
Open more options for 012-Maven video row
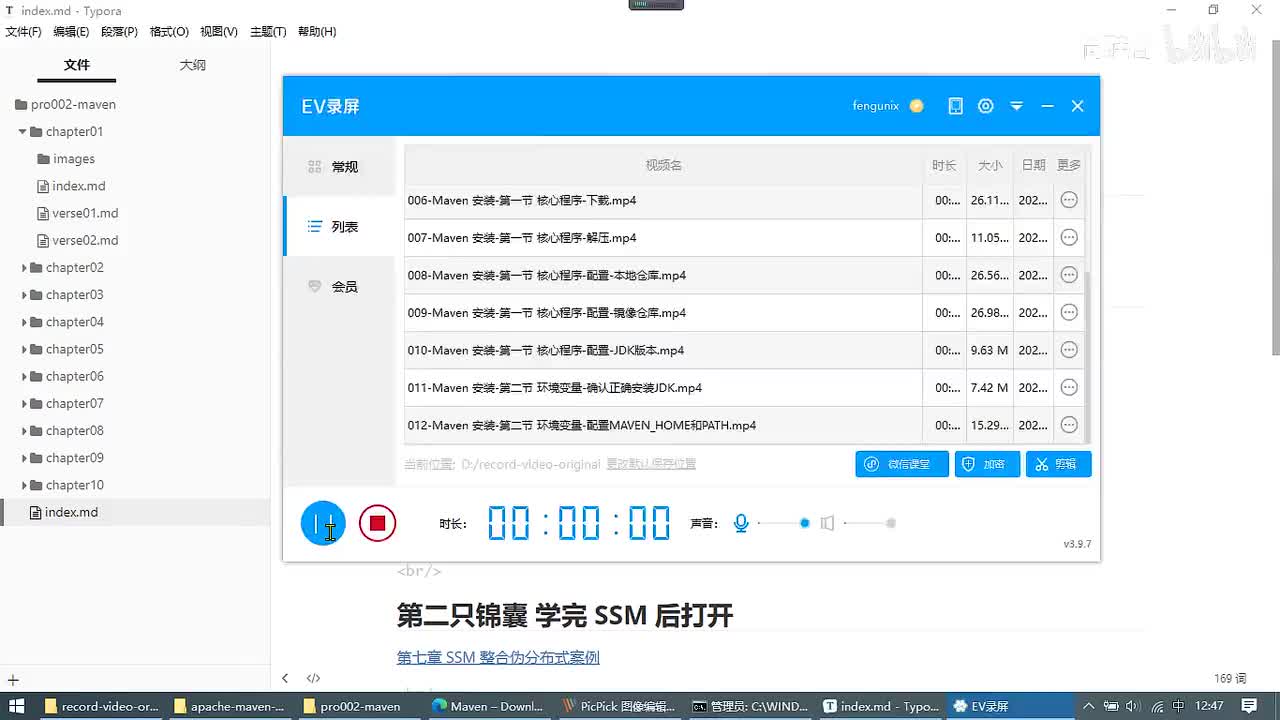[1069, 425]
